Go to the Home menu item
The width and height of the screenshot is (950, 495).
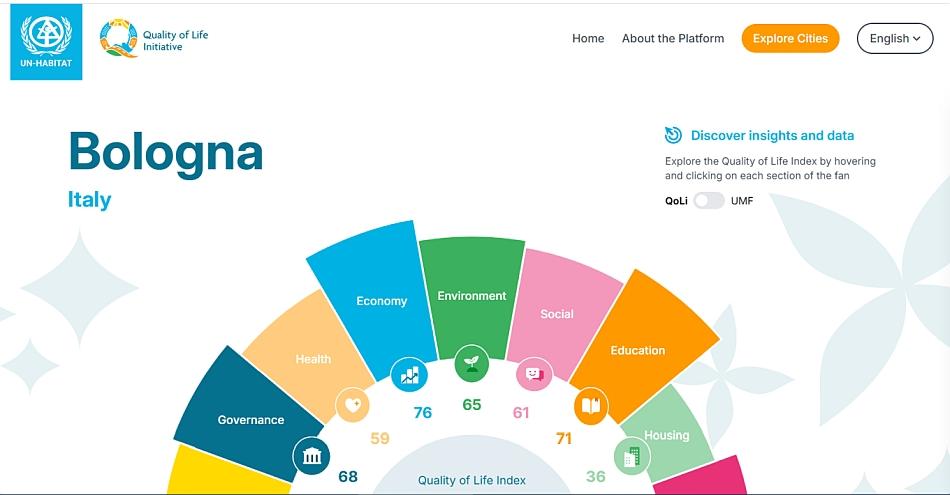tap(588, 39)
